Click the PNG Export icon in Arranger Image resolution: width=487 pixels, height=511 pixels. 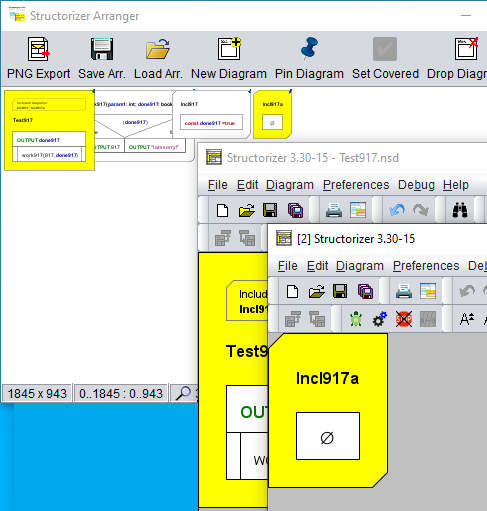(x=38, y=49)
